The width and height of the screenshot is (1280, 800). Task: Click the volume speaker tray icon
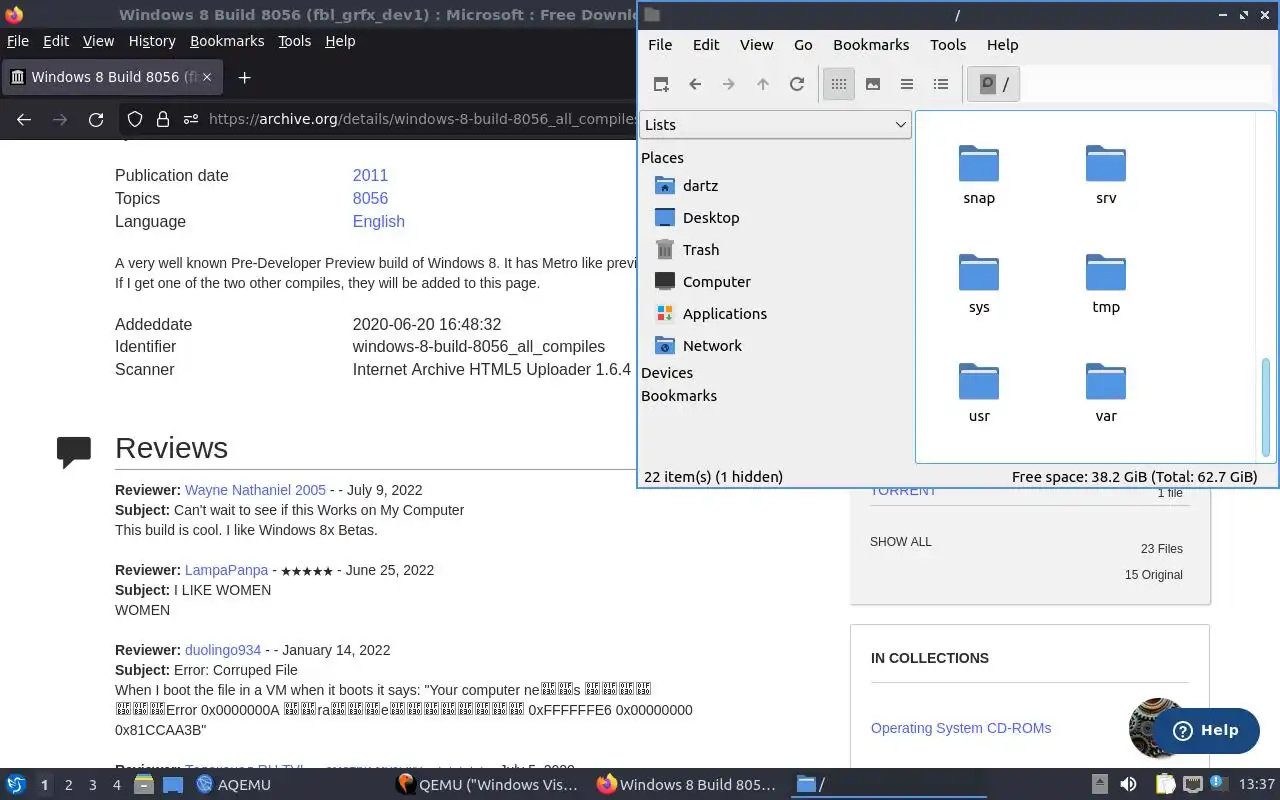[x=1128, y=784]
